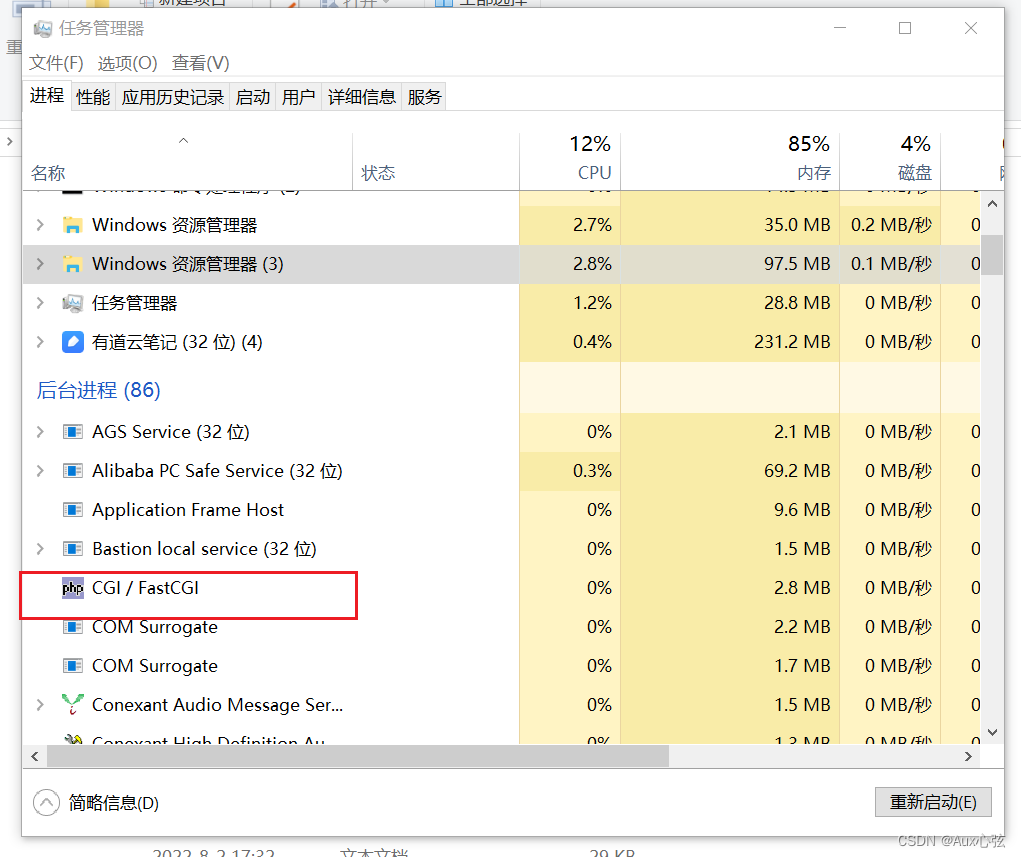Screen dimensions: 1021x857
Task: Click the AGS Service process icon
Action: 72,432
